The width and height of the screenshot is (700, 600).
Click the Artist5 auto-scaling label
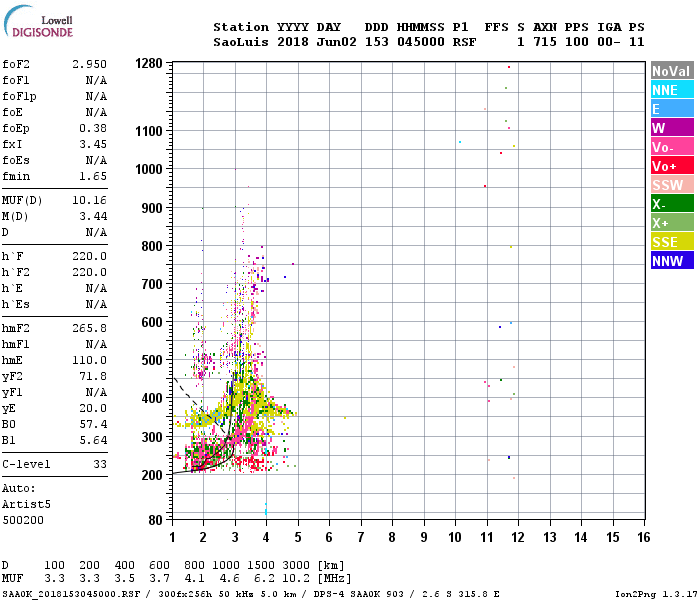[x=26, y=504]
